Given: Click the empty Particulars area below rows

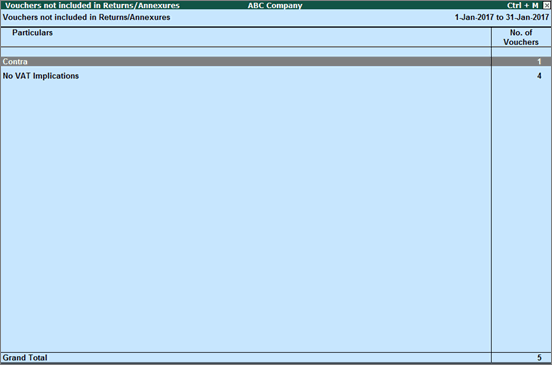Looking at the screenshot, I should click(246, 216).
